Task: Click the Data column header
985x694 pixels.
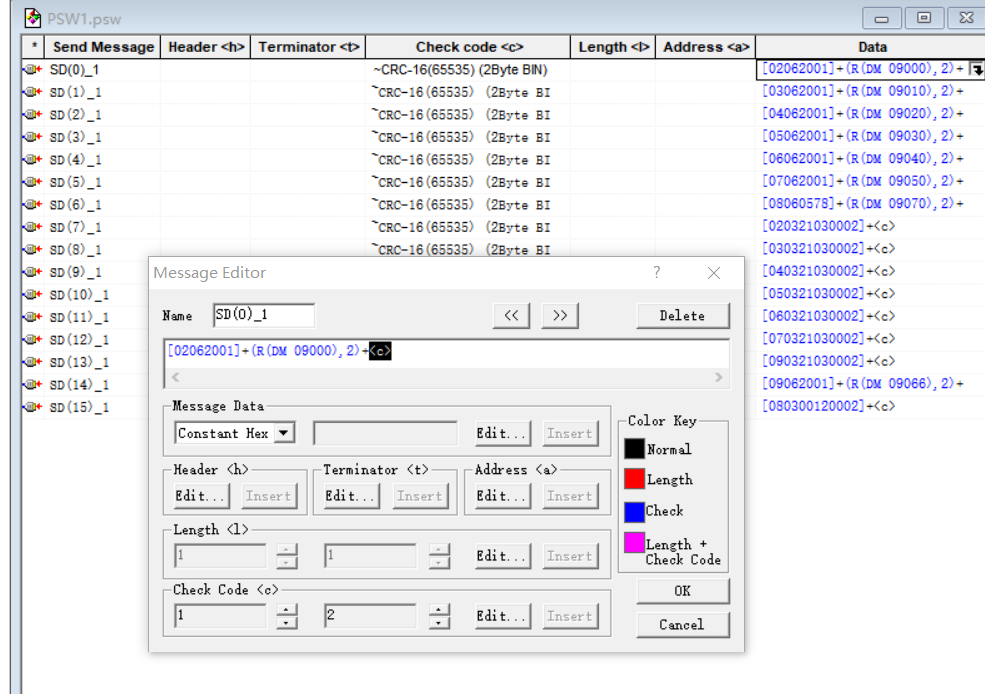Action: coord(872,47)
